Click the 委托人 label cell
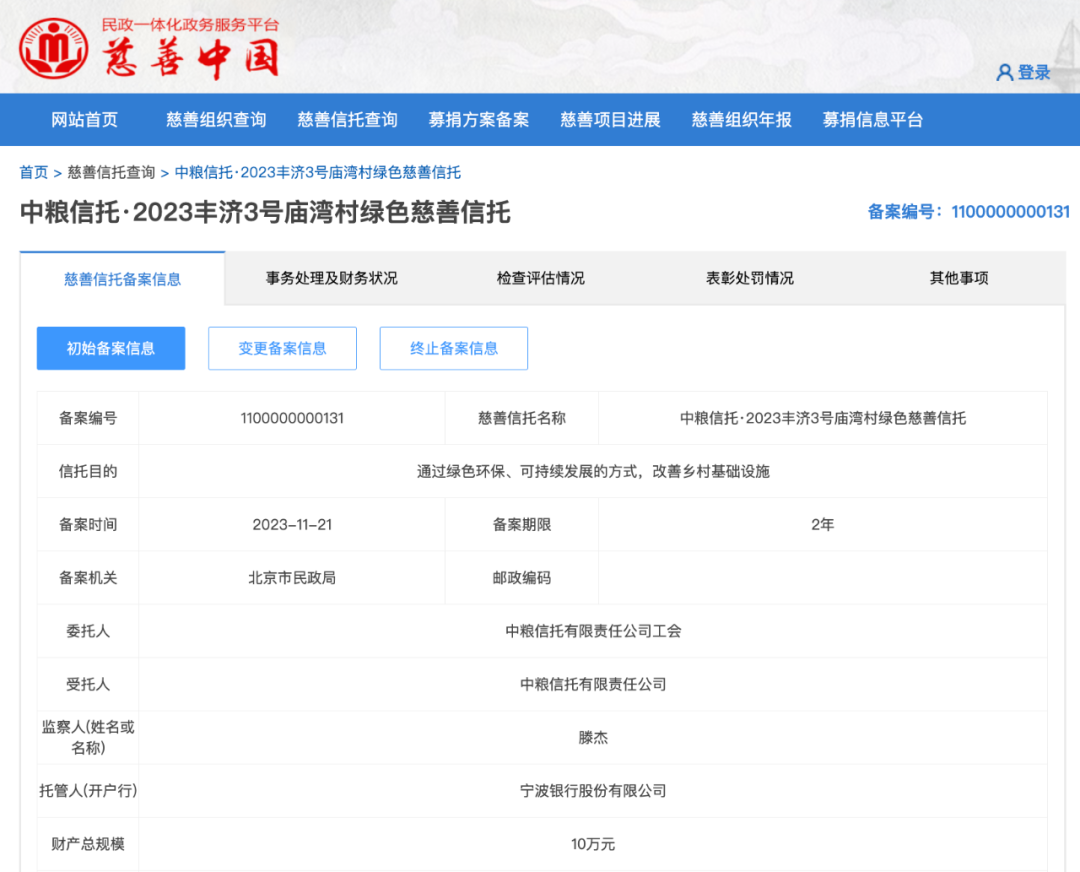 (x=88, y=631)
